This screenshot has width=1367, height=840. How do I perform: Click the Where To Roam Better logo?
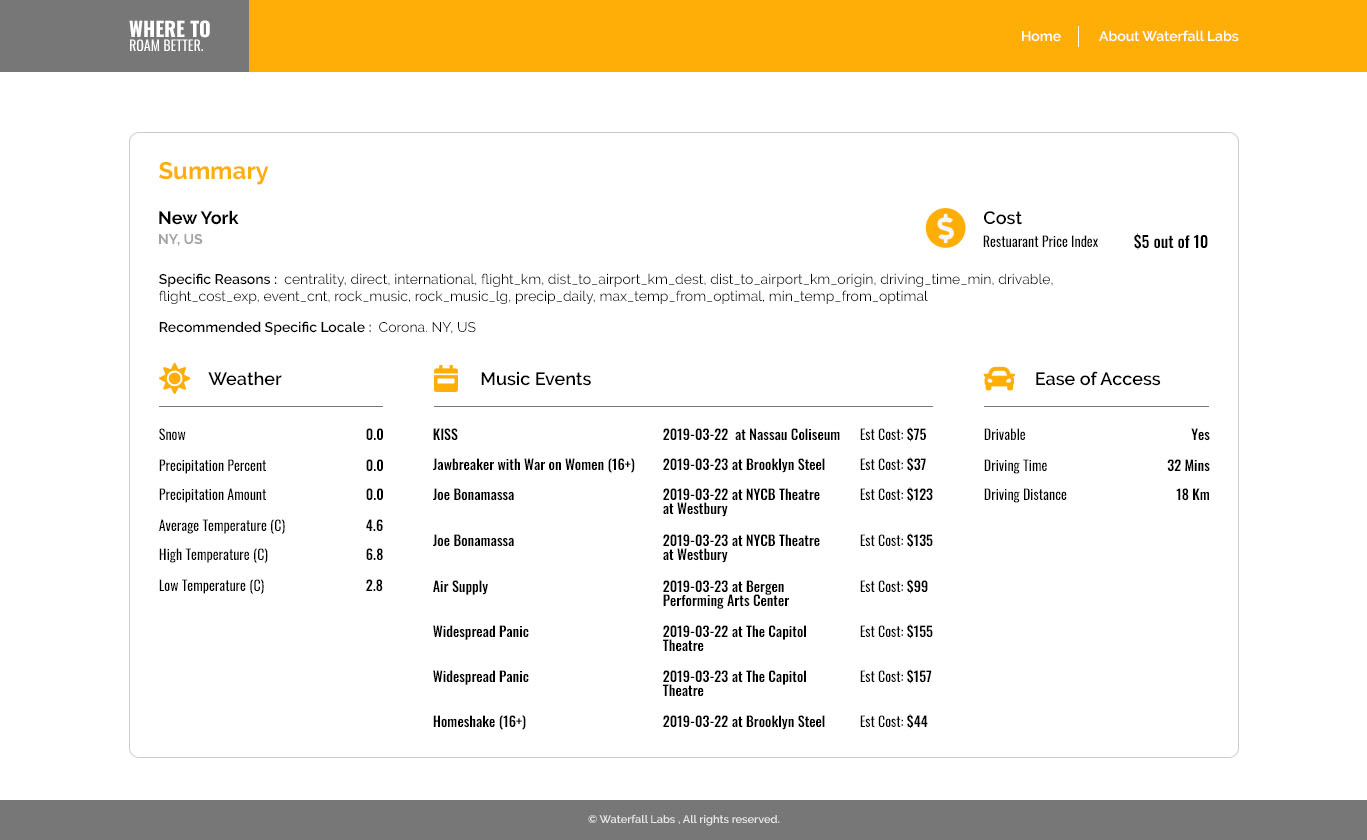pyautogui.click(x=169, y=36)
